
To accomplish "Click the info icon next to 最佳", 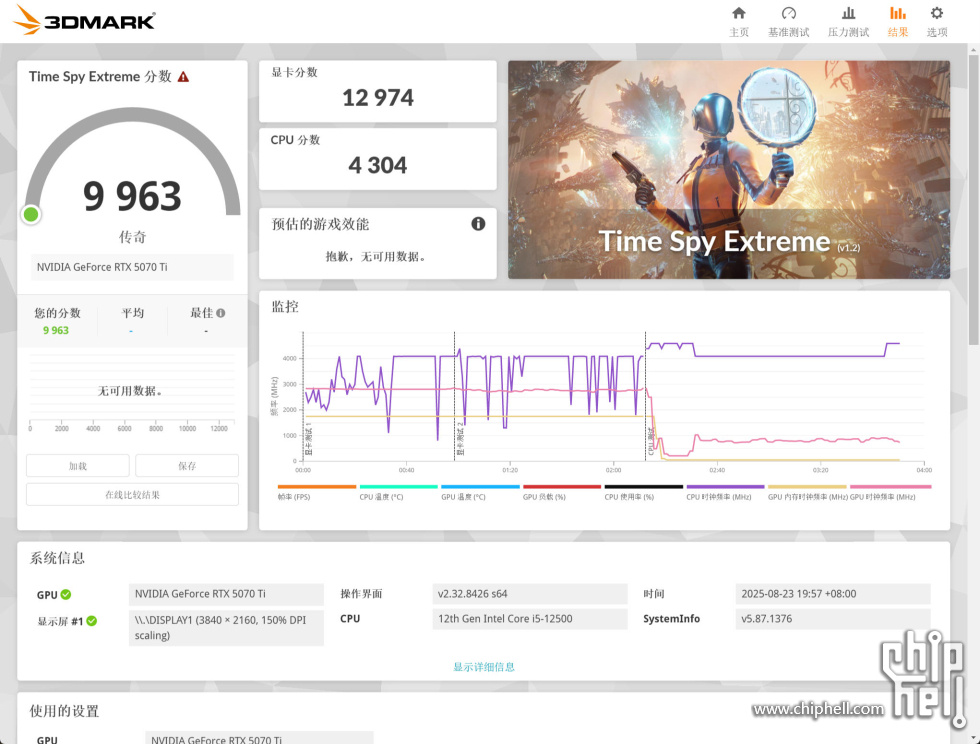I will [x=221, y=313].
